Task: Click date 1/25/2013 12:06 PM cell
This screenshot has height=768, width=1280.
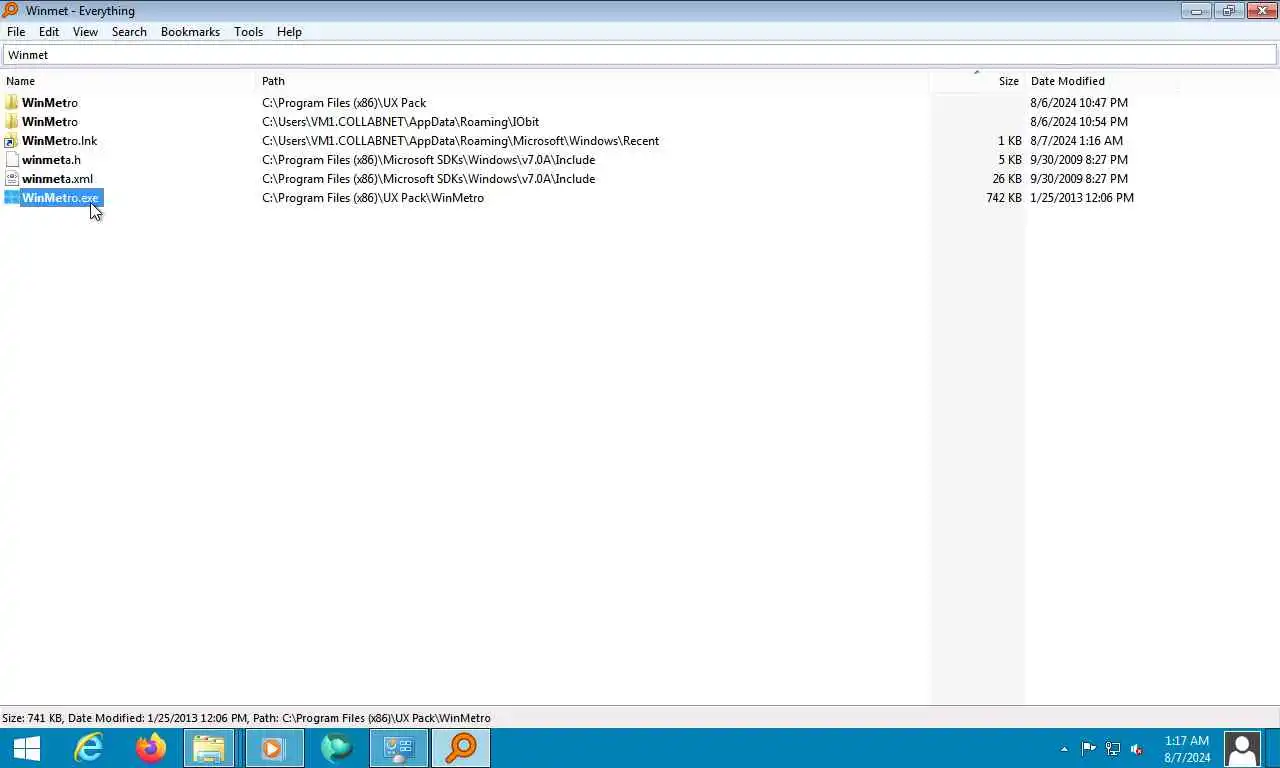Action: (x=1082, y=198)
